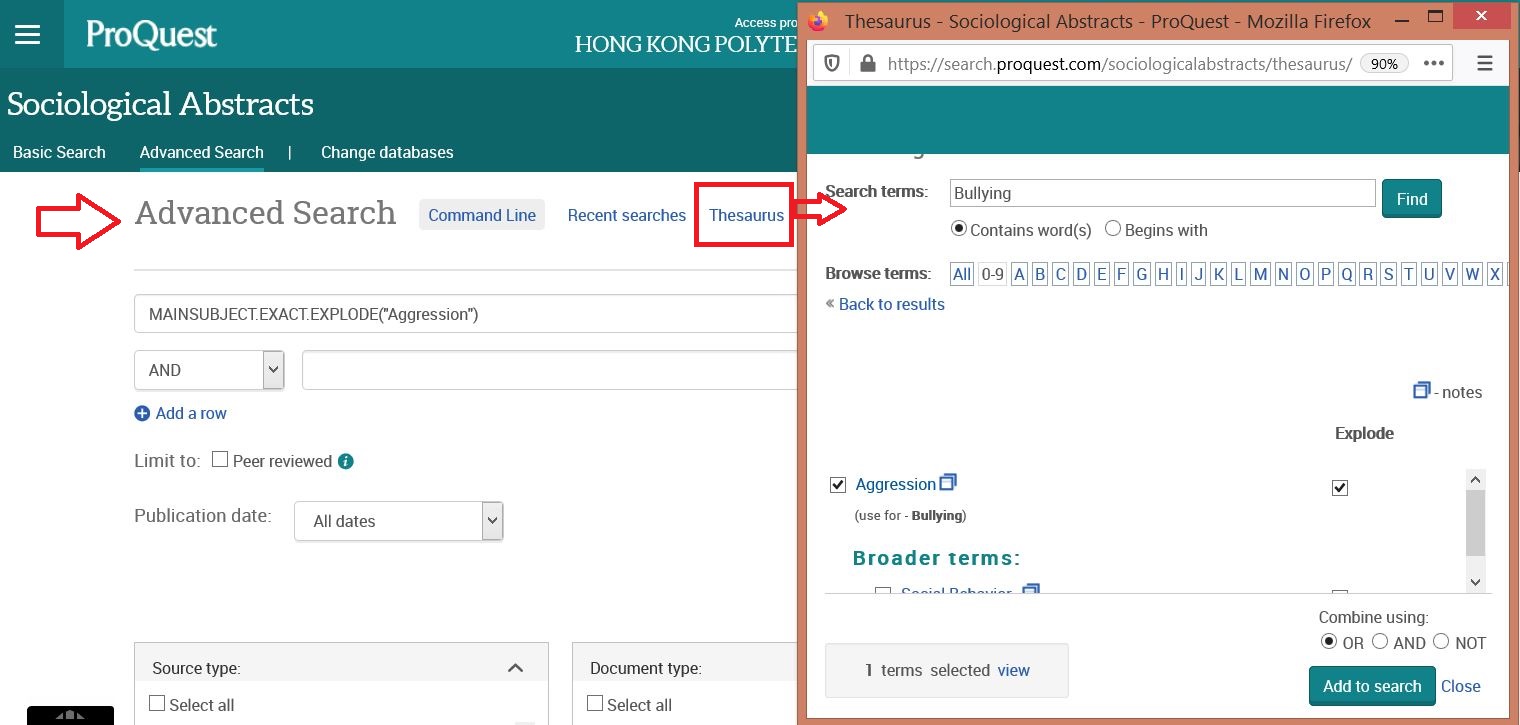Open the AND operator dropdown

point(209,370)
